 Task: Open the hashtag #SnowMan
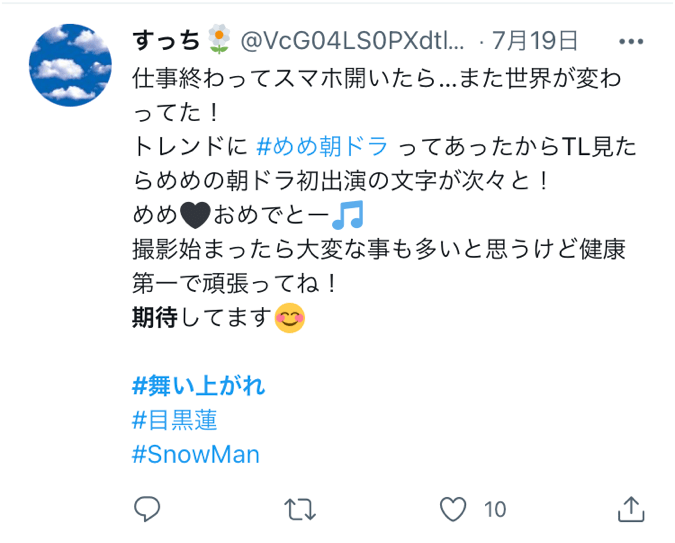coord(196,454)
